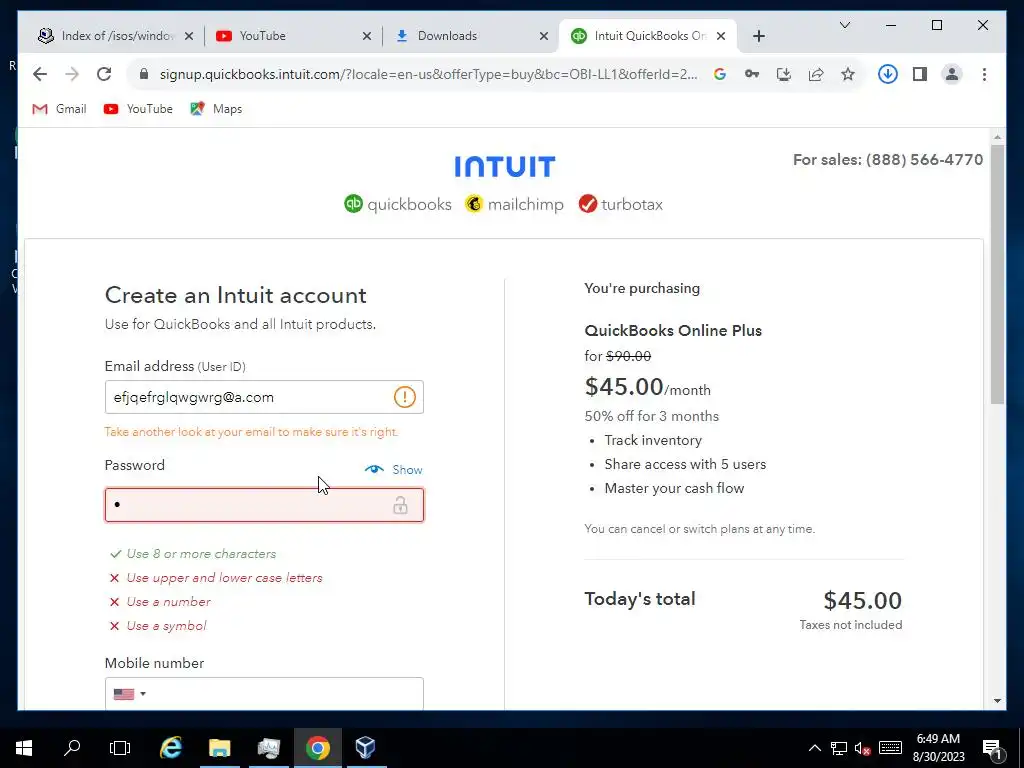Click the "QuickBooks Online Plus" heading

click(673, 330)
